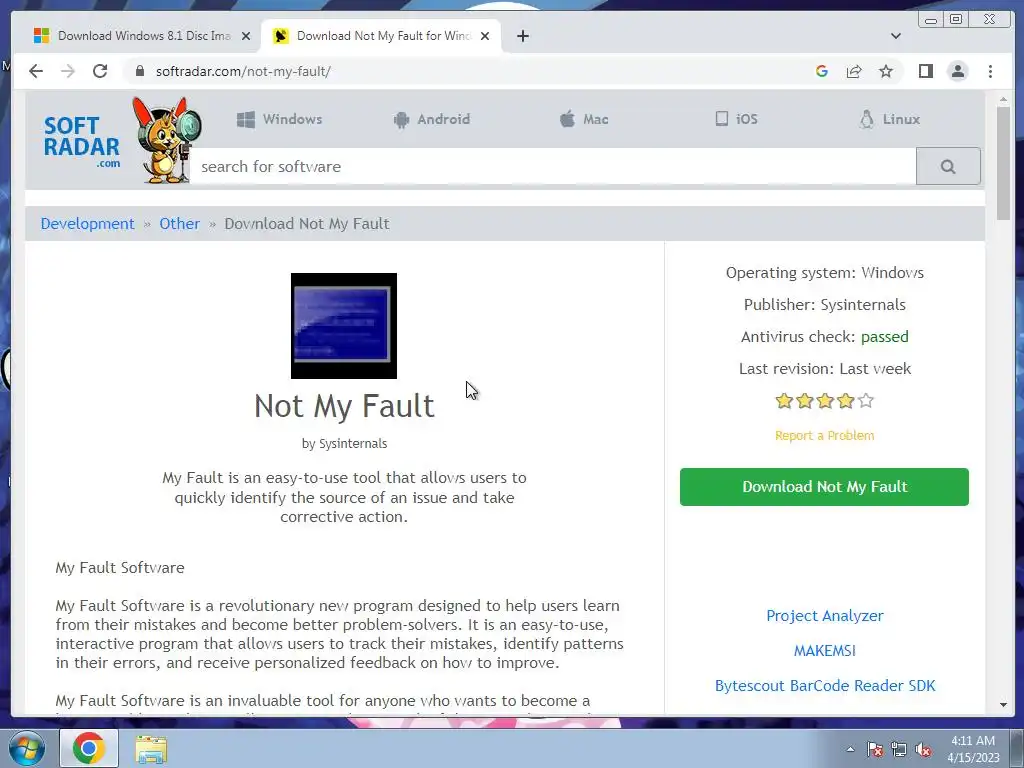Open the Chrome profile menu
Screen dimensions: 1024x768
click(x=957, y=71)
